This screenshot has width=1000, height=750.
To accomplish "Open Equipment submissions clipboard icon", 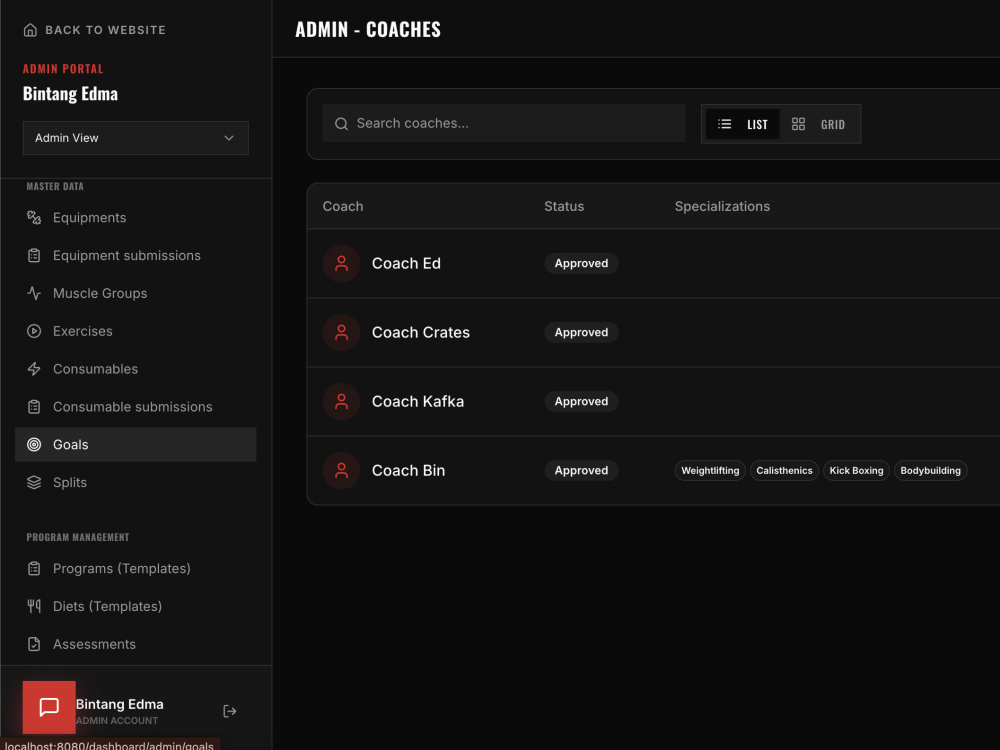I will click(34, 255).
